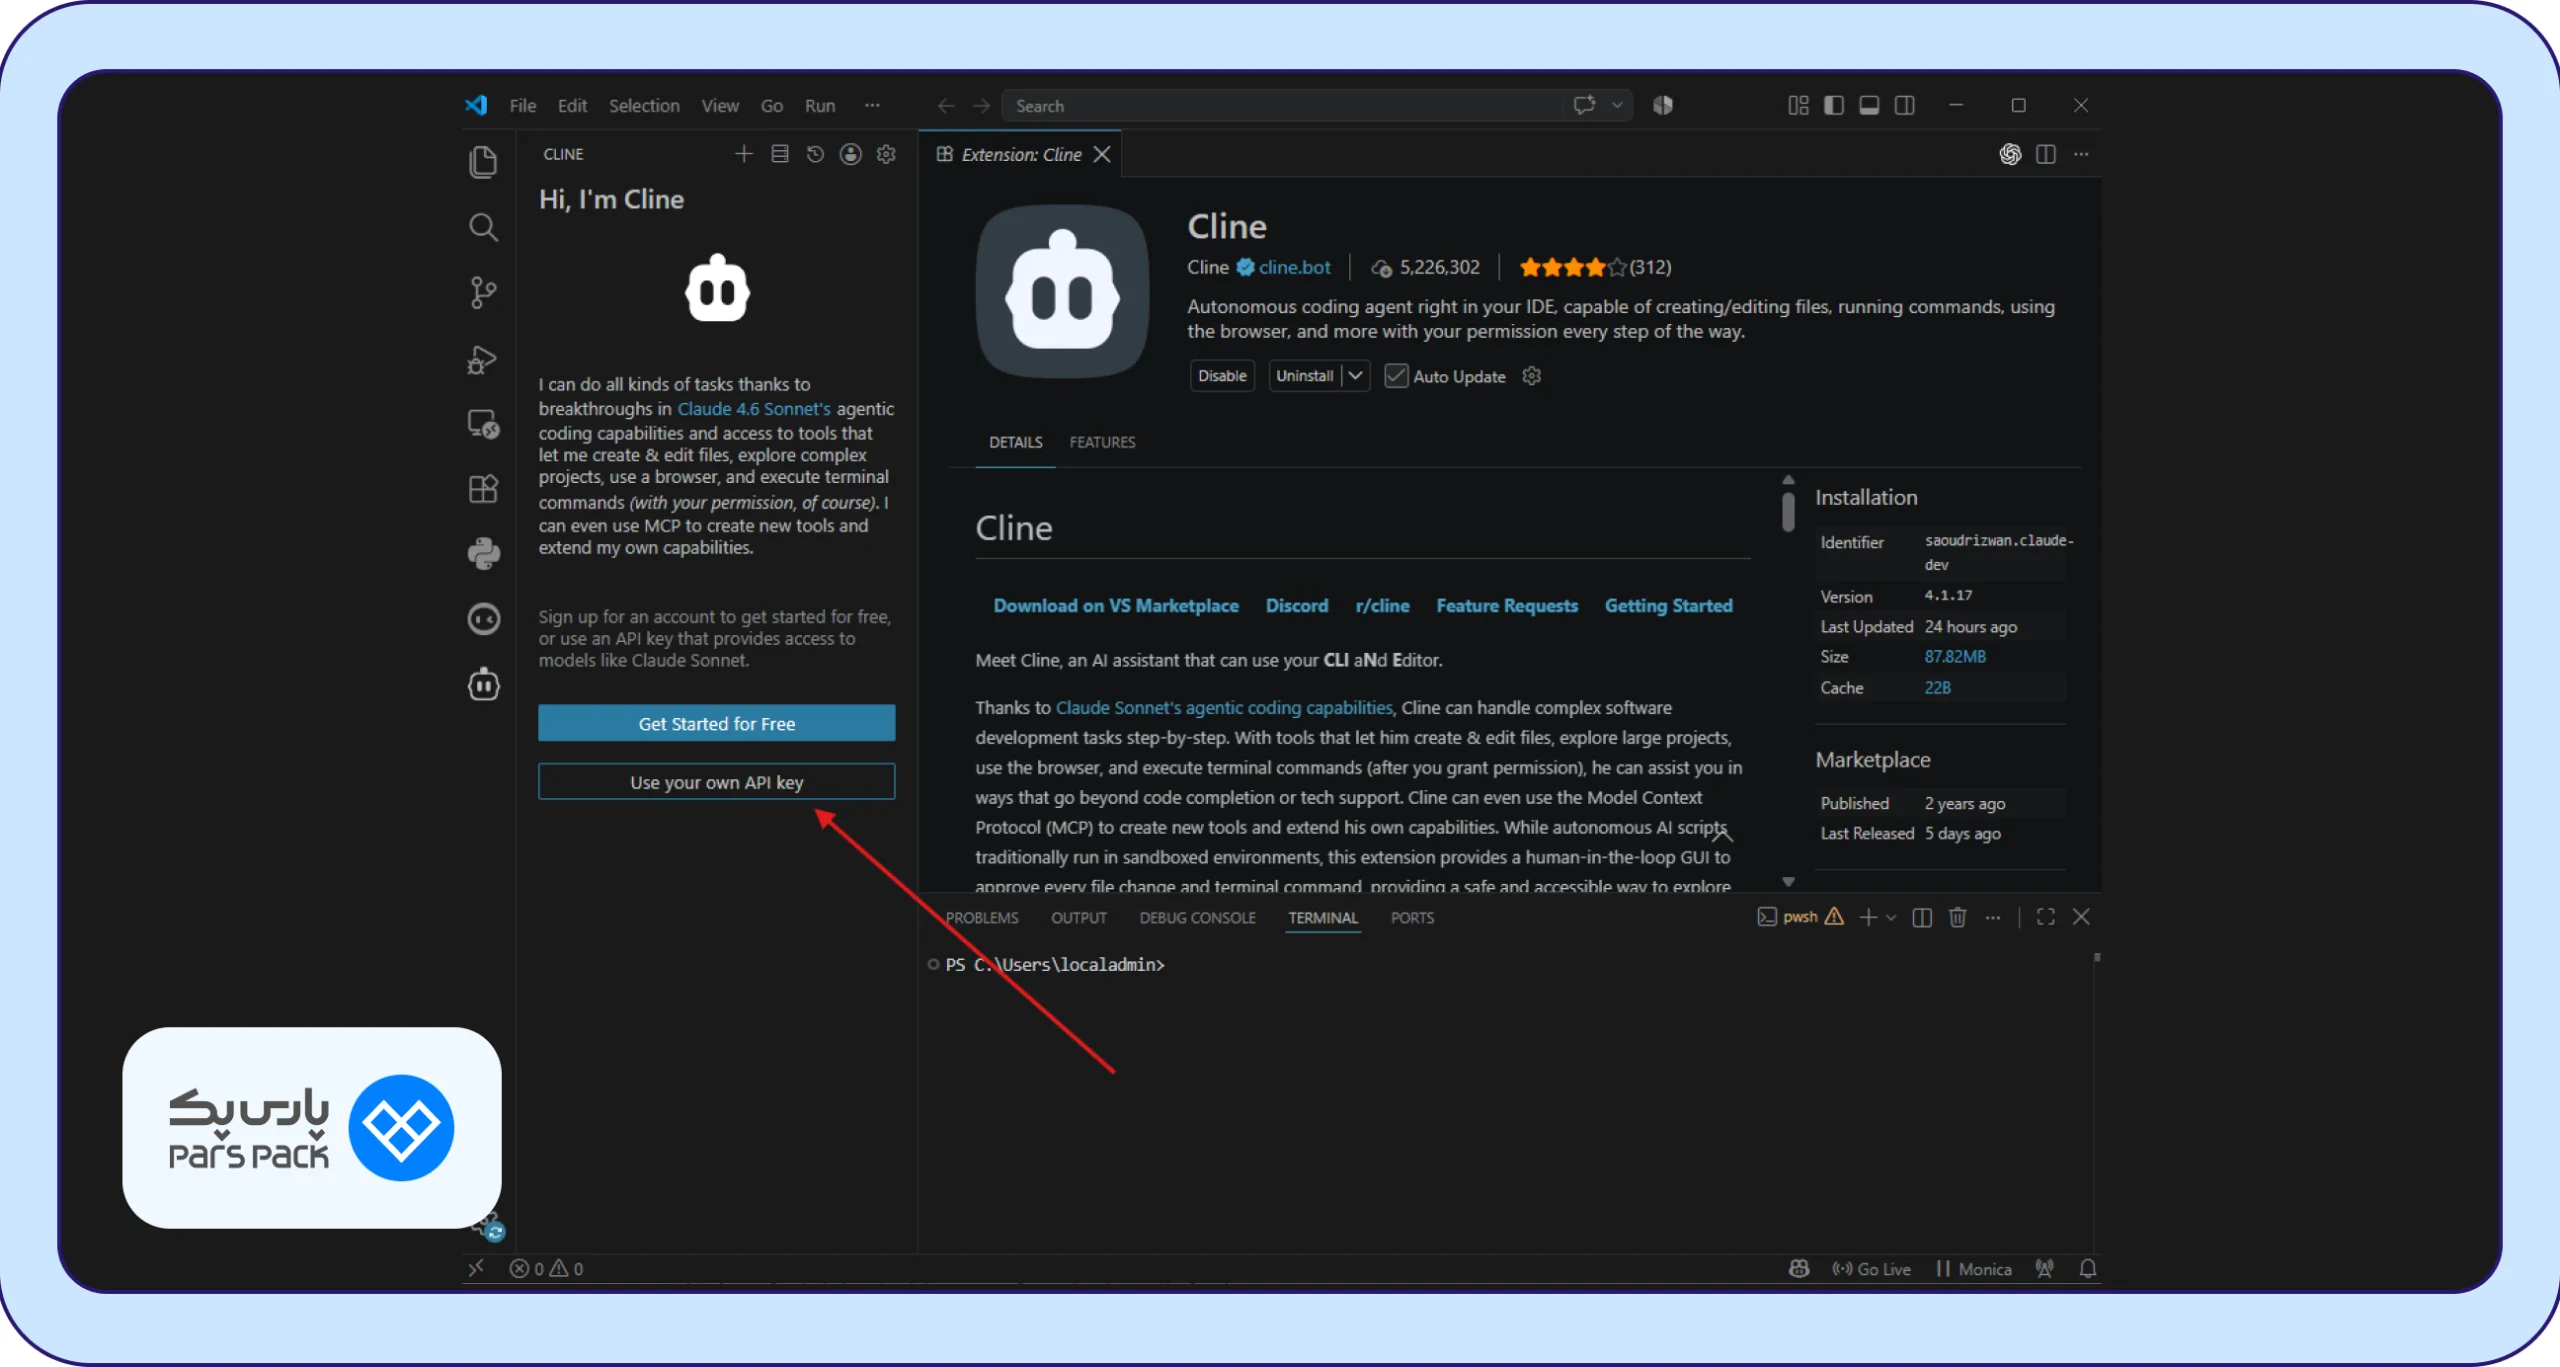This screenshot has height=1367, width=2560.
Task: Open the new terminal profile dropdown
Action: click(1890, 918)
